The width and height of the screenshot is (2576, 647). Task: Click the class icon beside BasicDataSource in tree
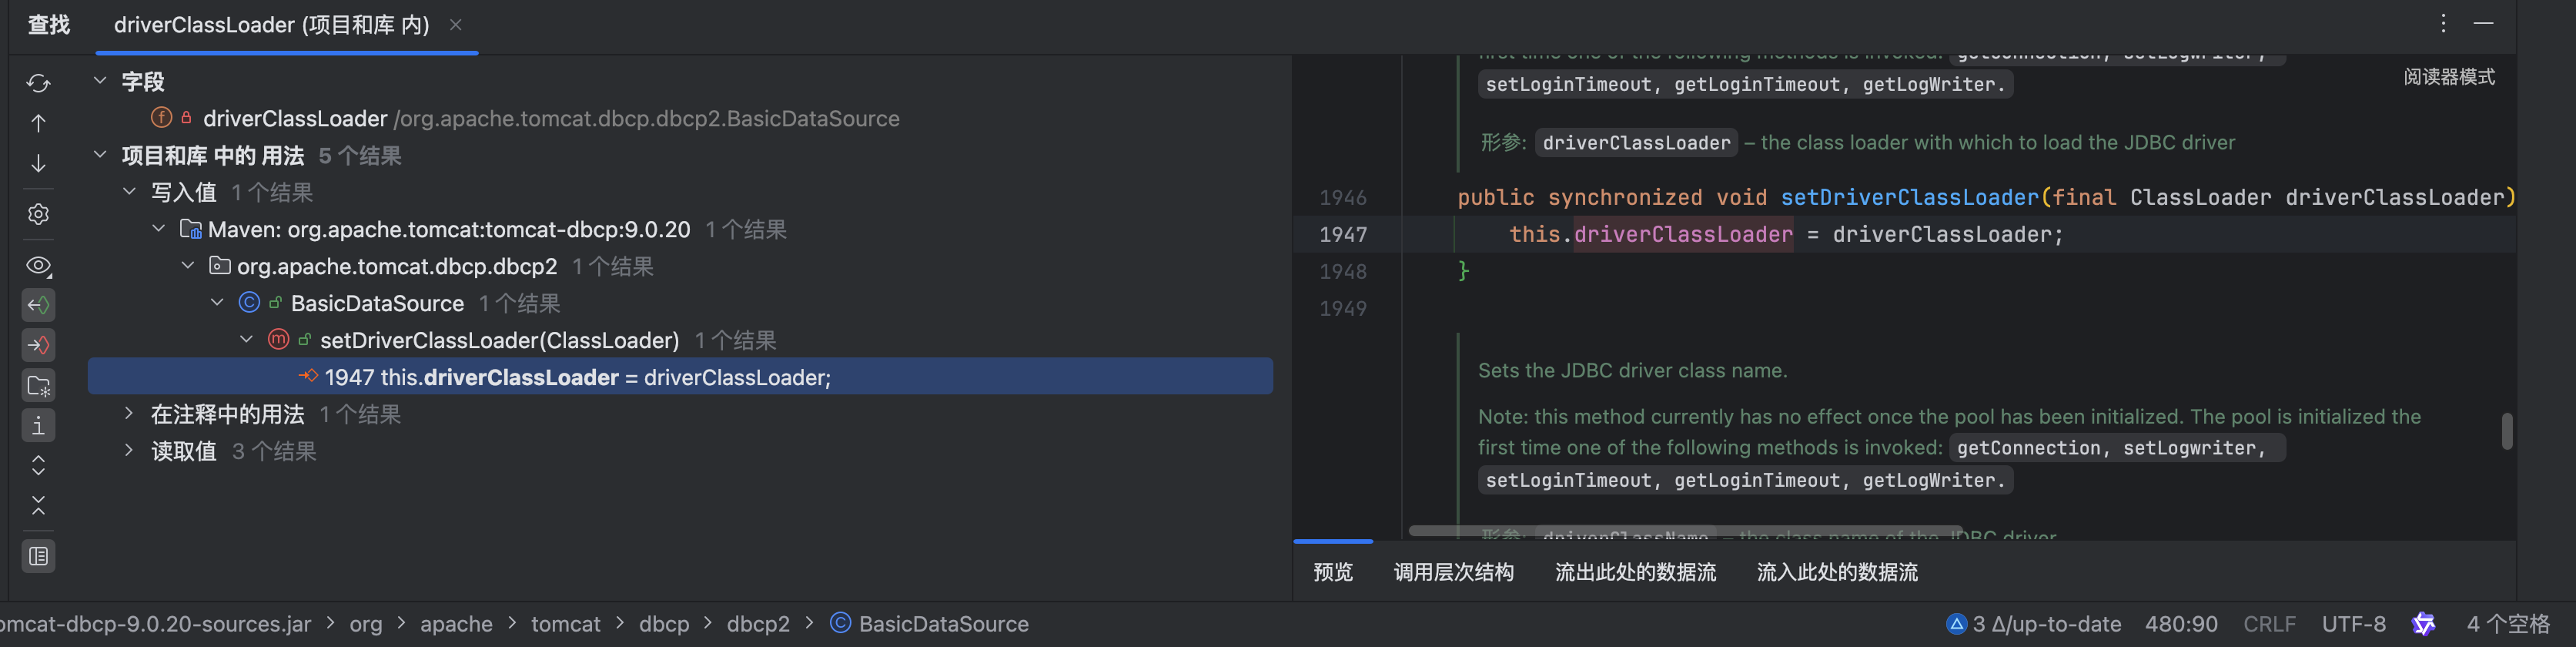(x=249, y=302)
